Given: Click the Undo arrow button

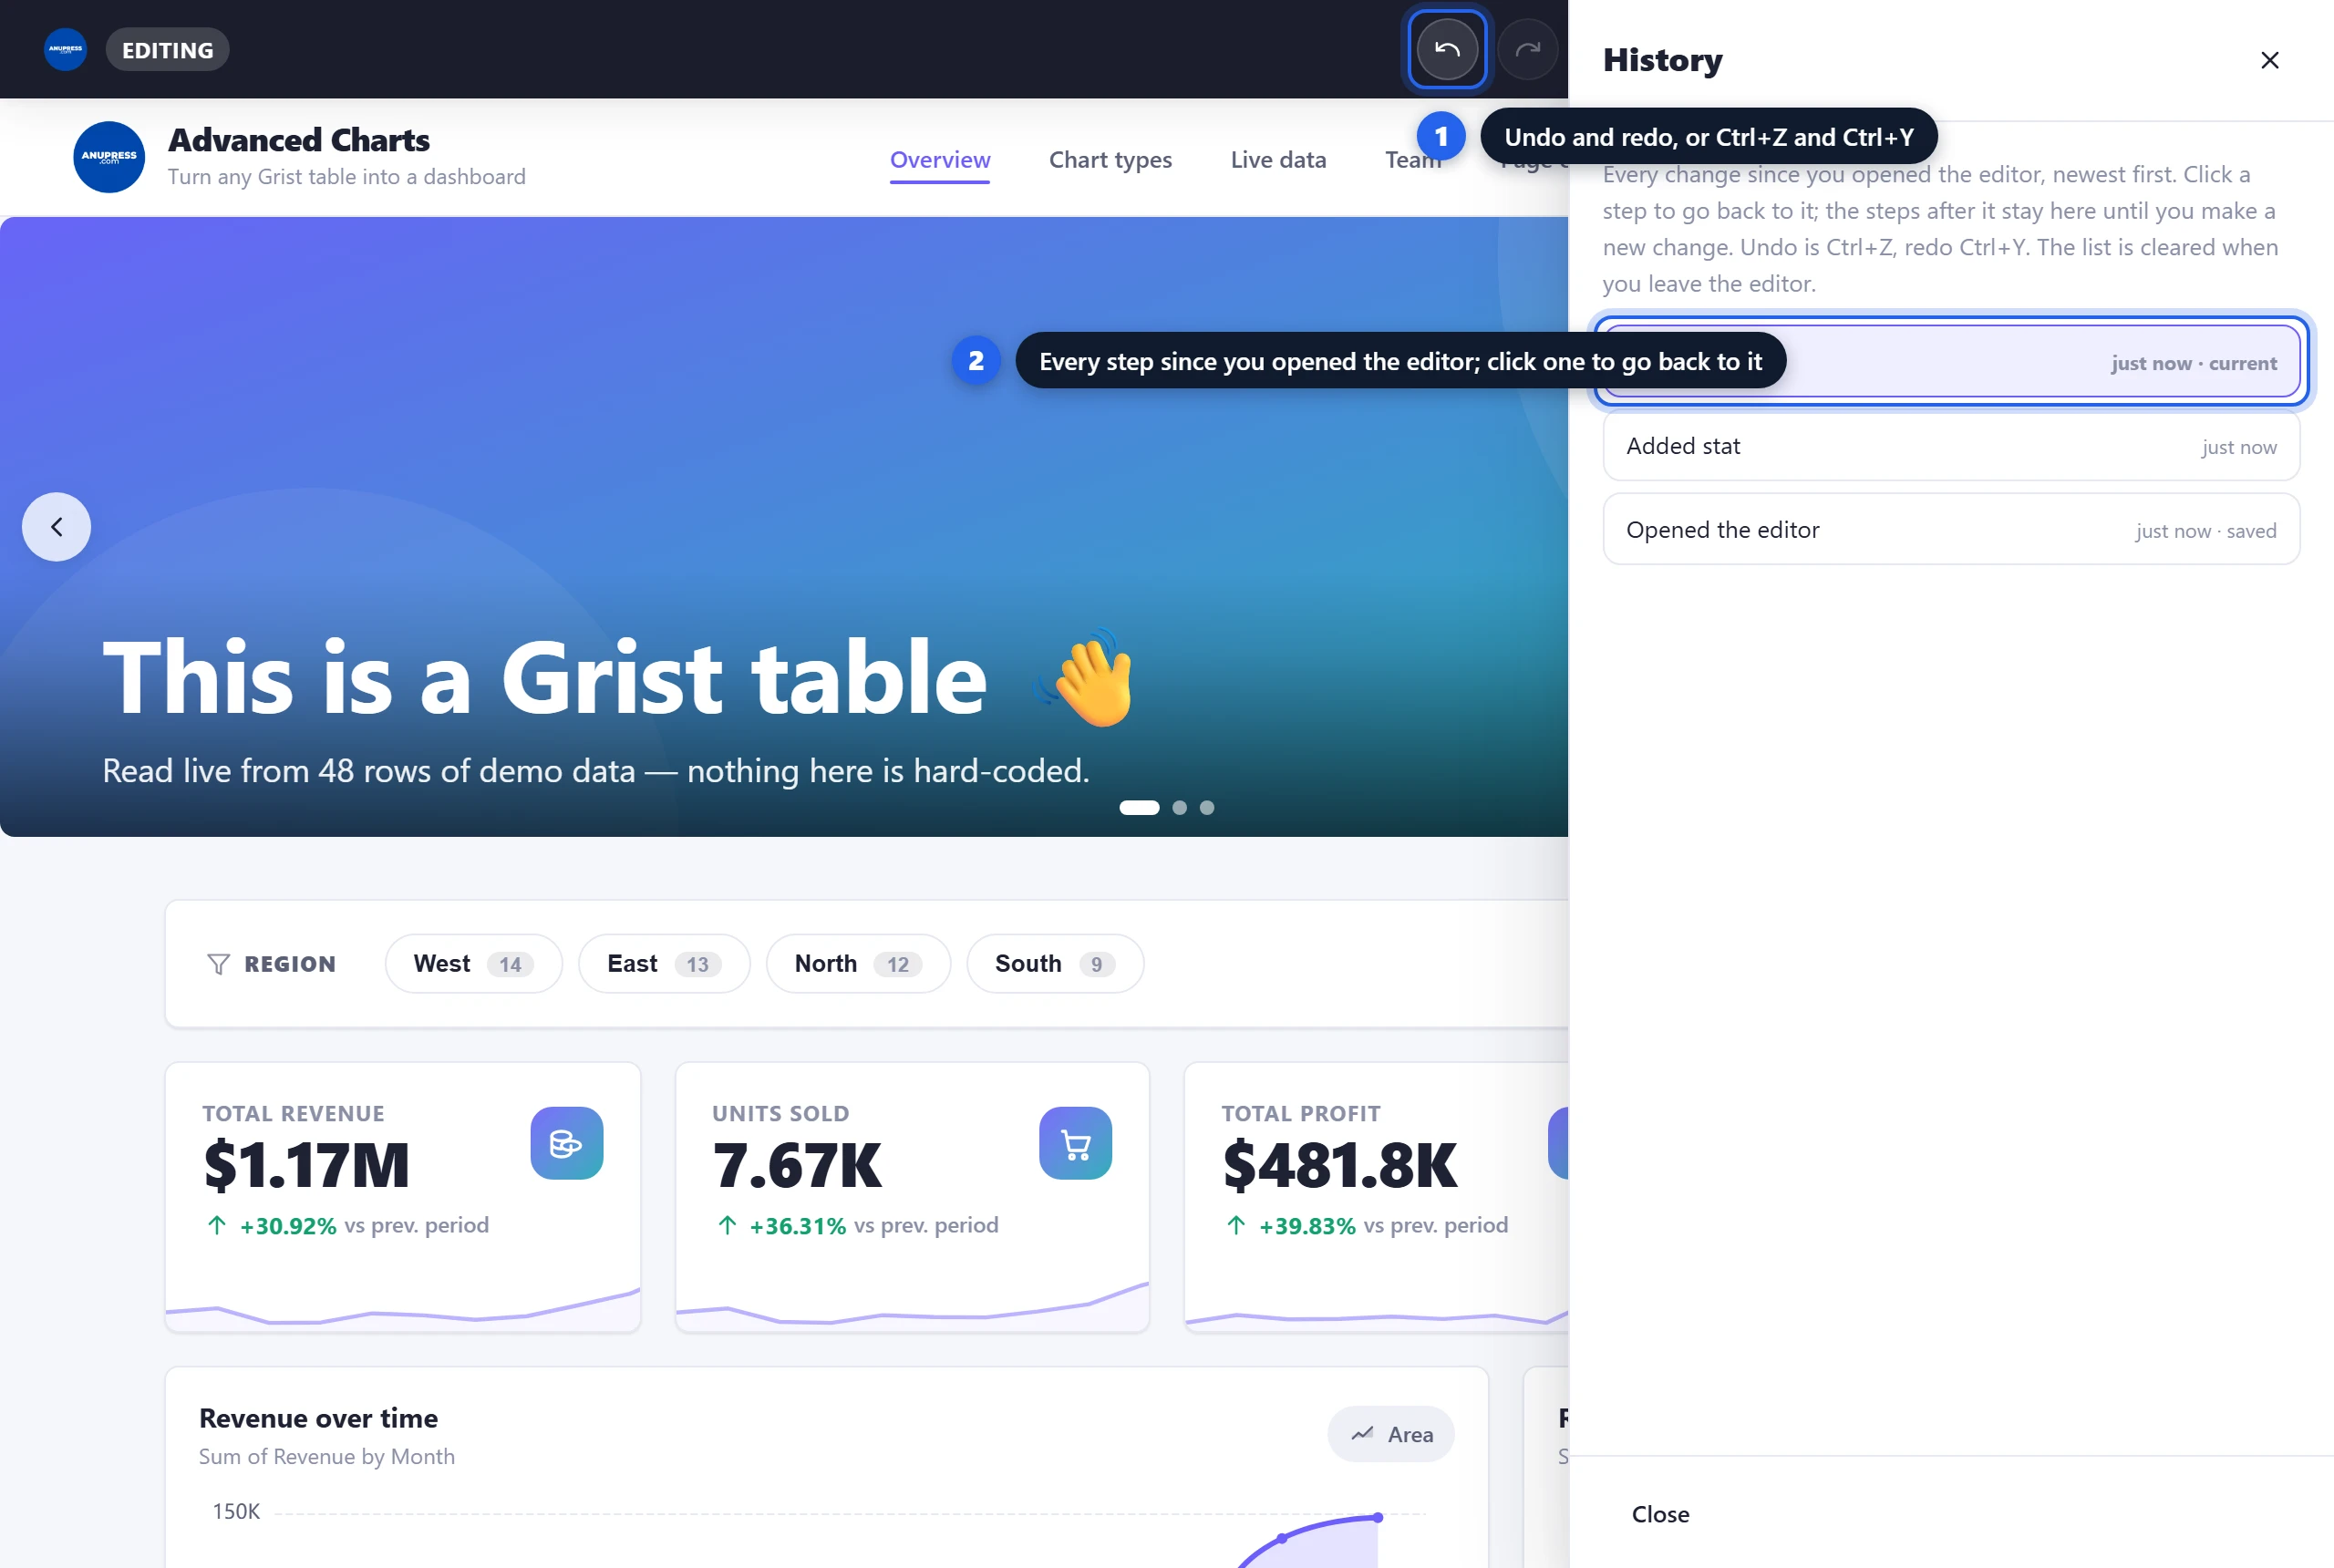Looking at the screenshot, I should 1446,49.
